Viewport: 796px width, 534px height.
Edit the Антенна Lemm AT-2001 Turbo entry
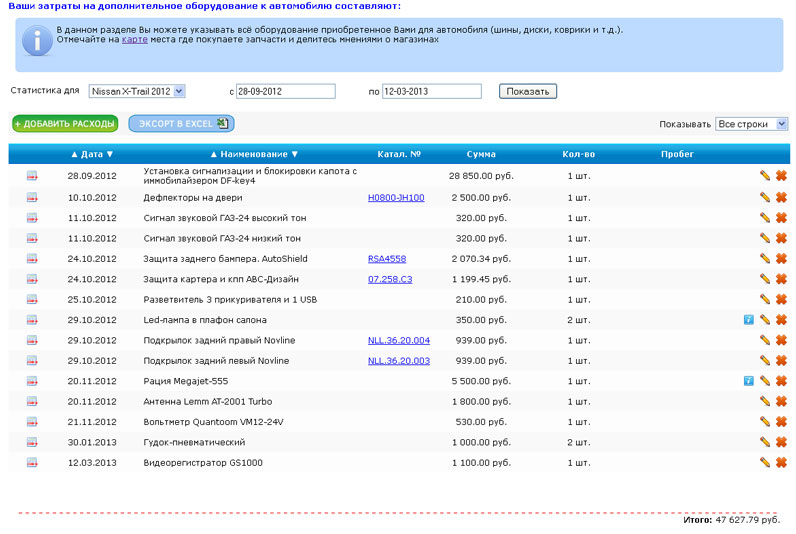pos(765,401)
